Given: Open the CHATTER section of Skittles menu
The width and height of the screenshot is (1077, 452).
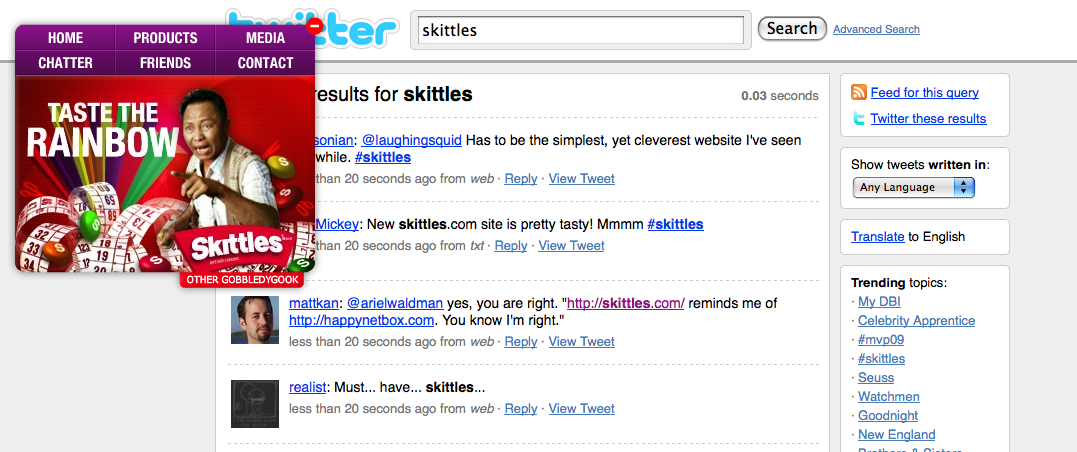Looking at the screenshot, I should pyautogui.click(x=65, y=63).
